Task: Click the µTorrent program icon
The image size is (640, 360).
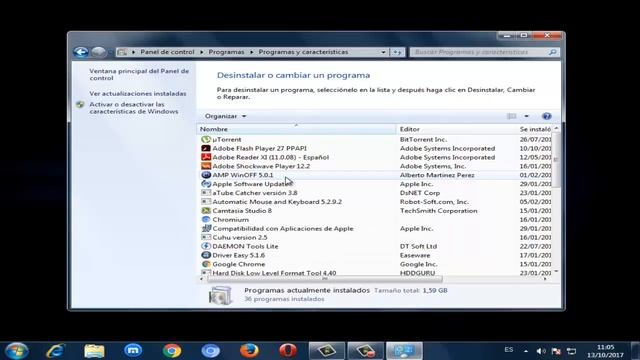Action: point(206,140)
